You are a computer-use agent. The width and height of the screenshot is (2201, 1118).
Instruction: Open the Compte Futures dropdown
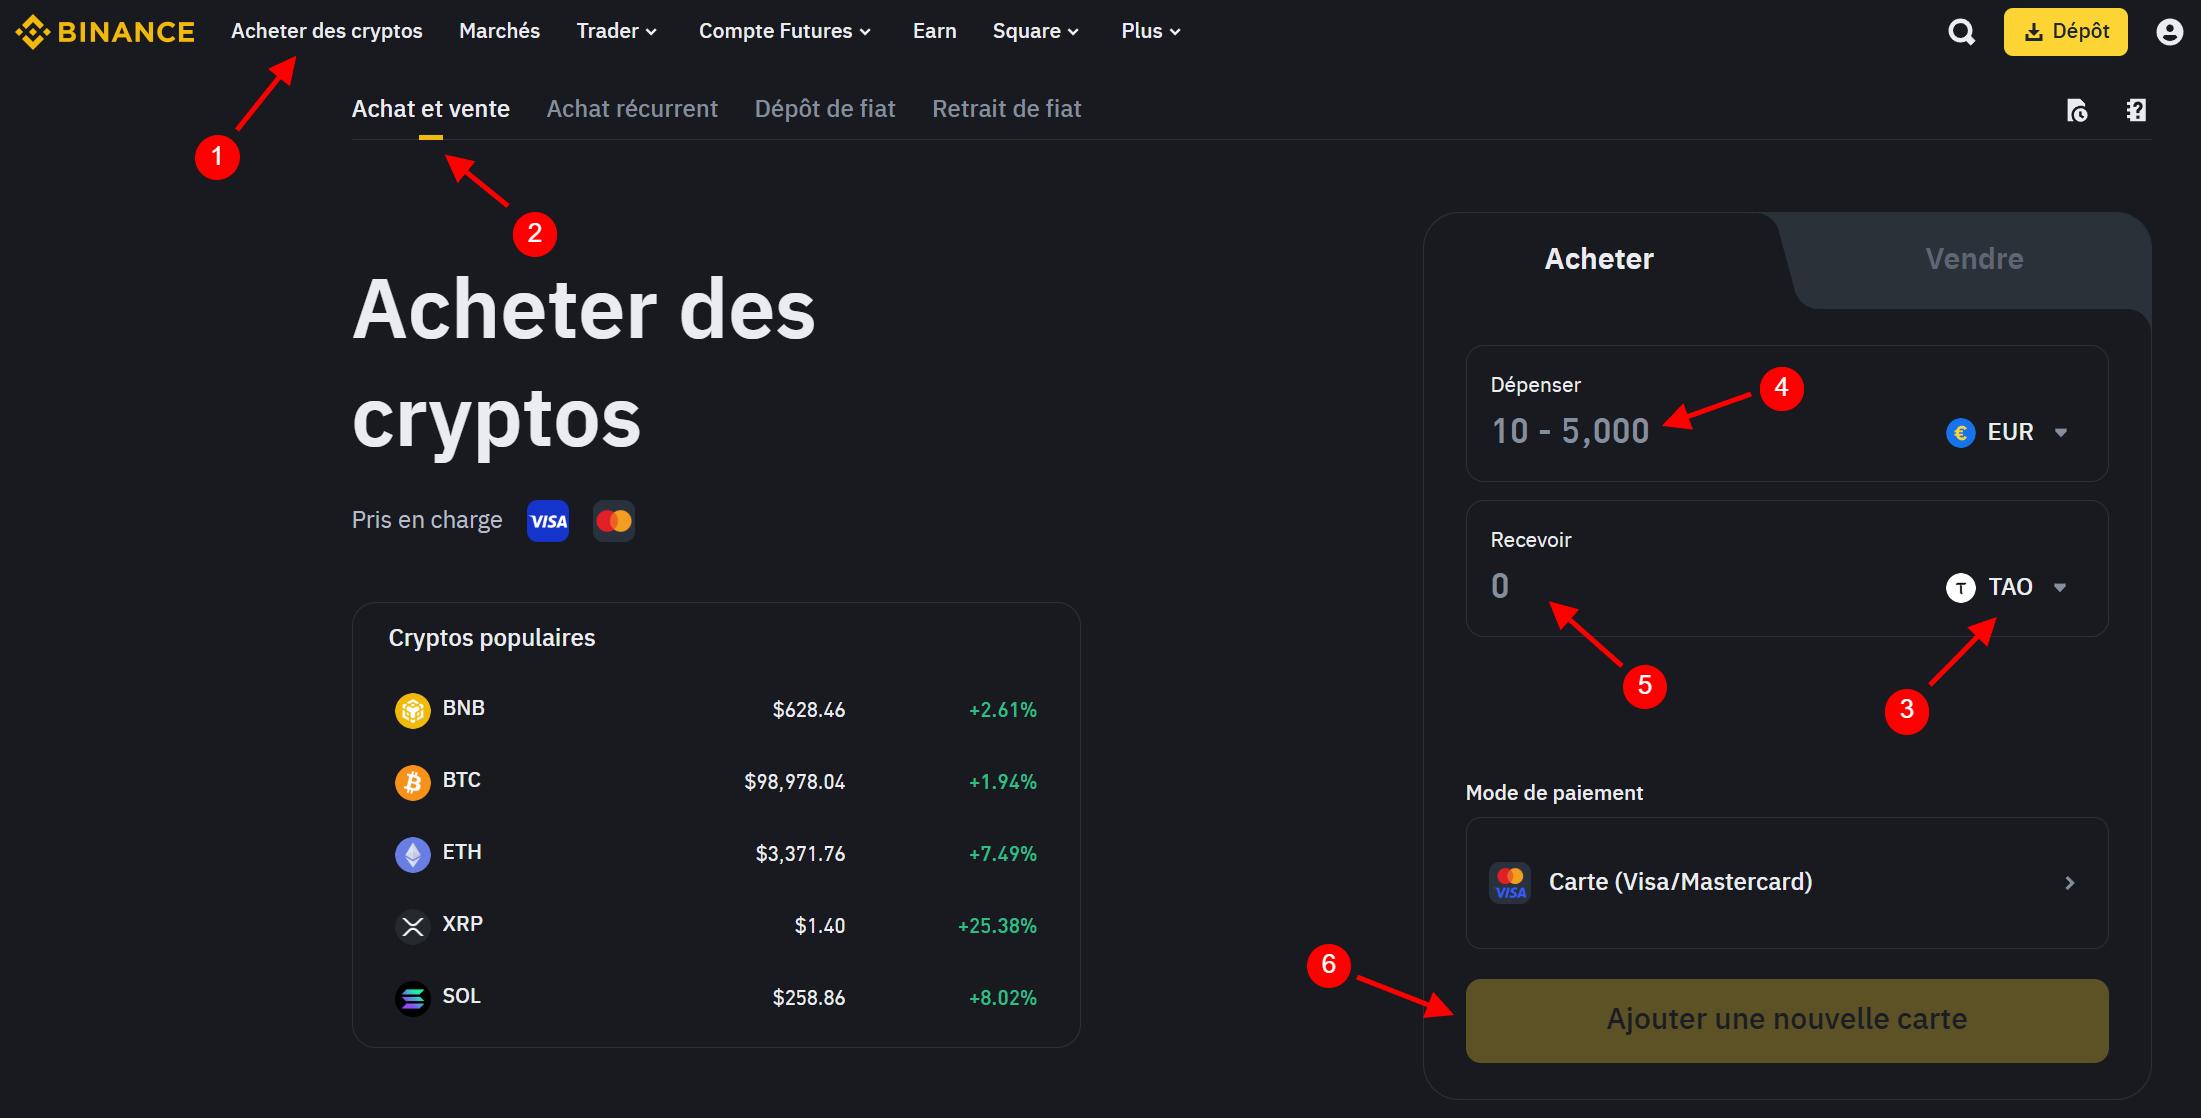[790, 31]
